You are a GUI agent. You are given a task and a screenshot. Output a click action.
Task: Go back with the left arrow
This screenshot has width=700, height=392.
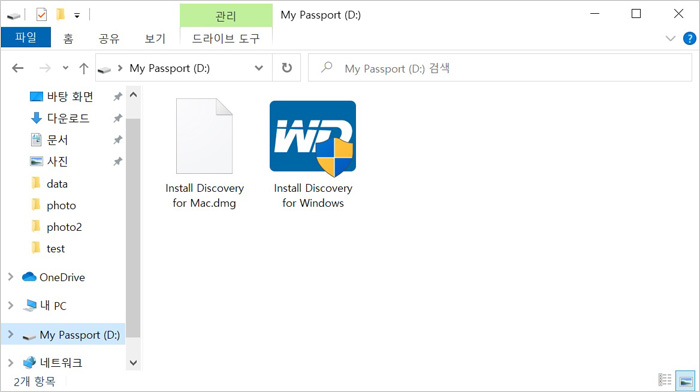pyautogui.click(x=18, y=68)
